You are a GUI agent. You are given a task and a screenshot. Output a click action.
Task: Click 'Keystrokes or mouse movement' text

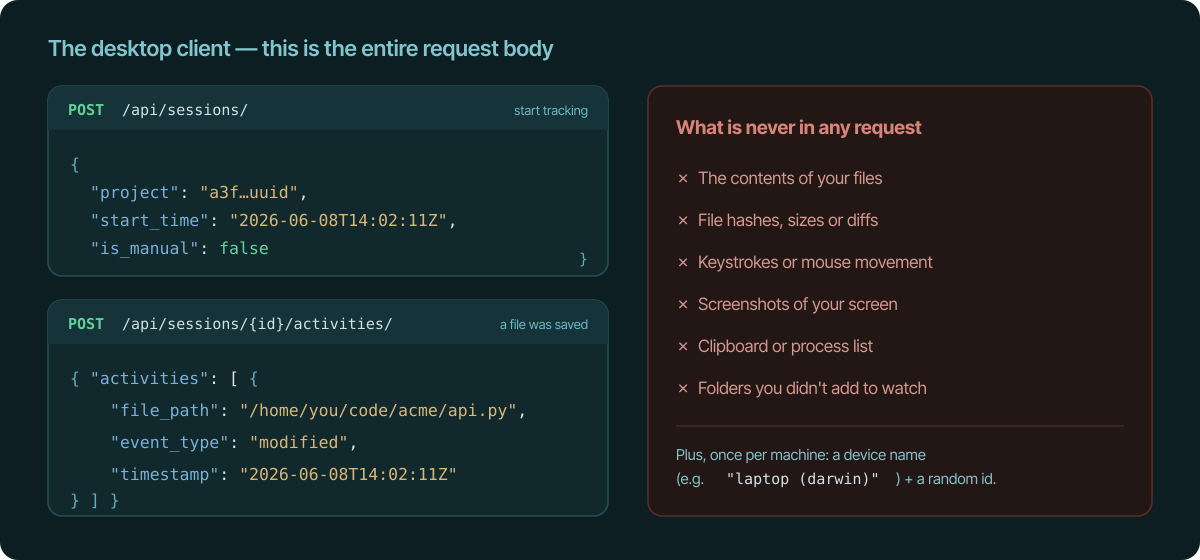[815, 262]
